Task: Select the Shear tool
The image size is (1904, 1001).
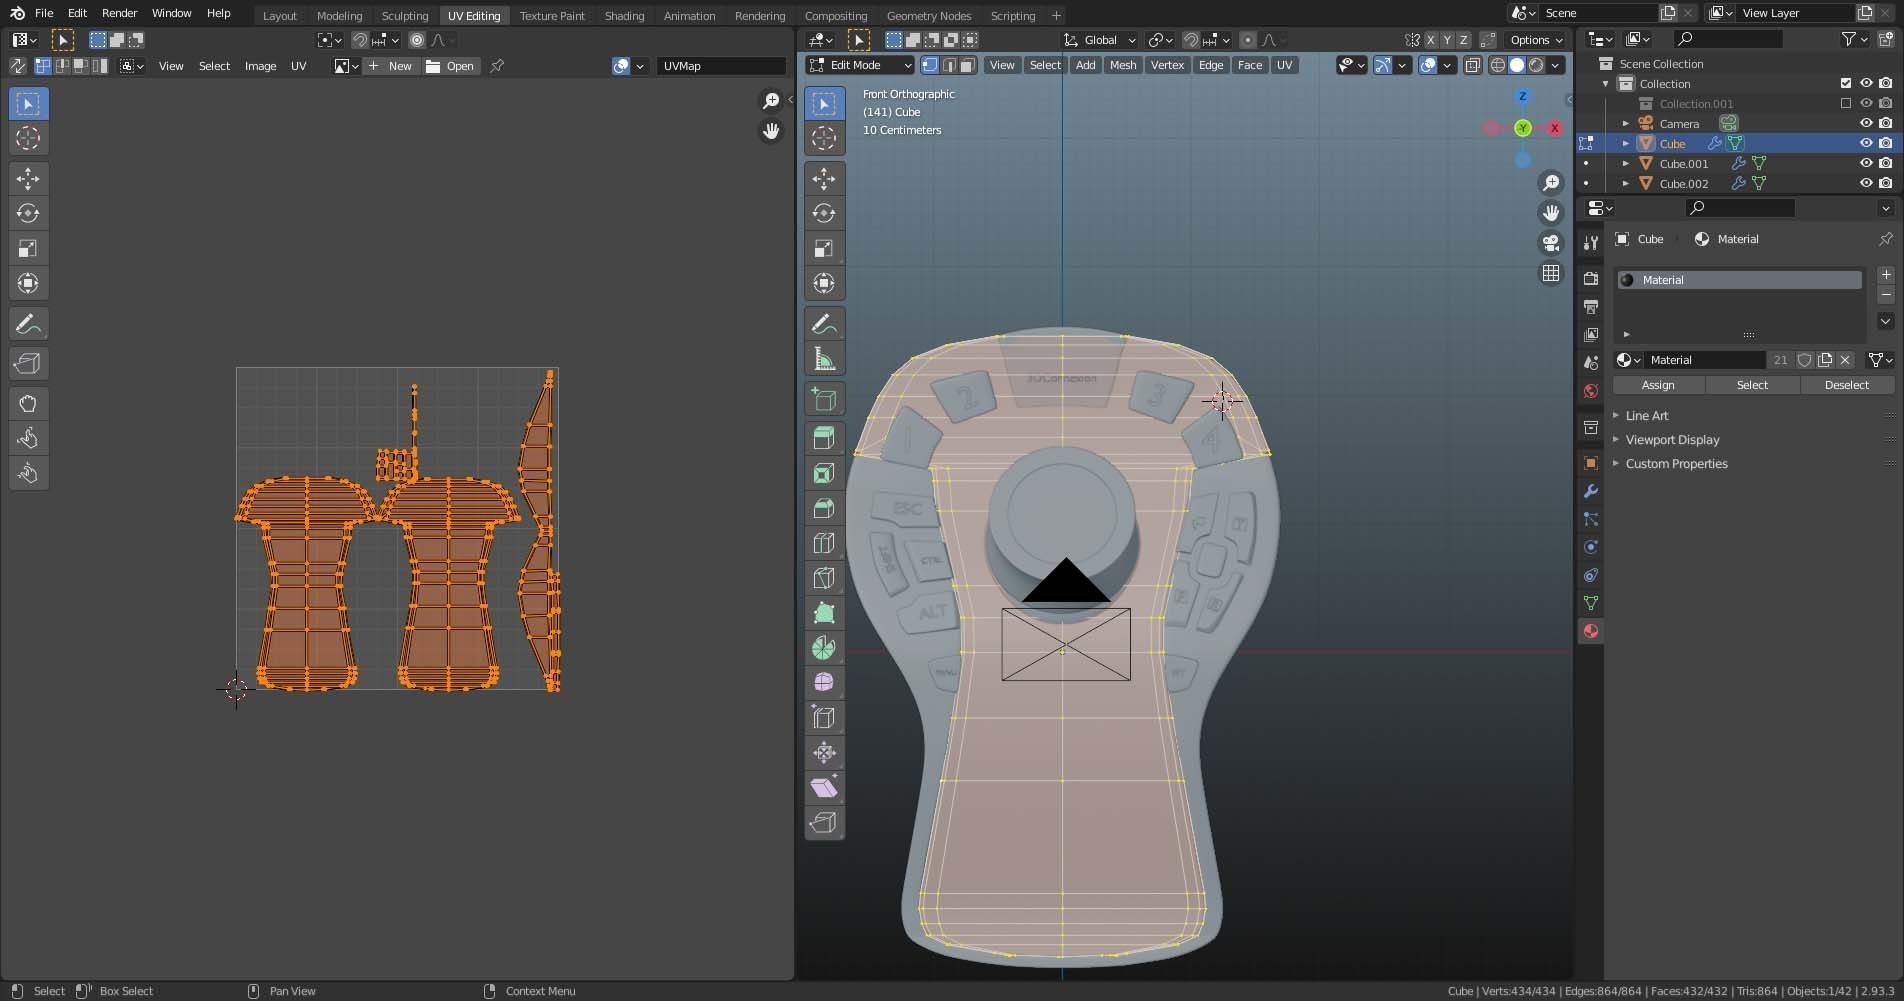Action: point(824,788)
